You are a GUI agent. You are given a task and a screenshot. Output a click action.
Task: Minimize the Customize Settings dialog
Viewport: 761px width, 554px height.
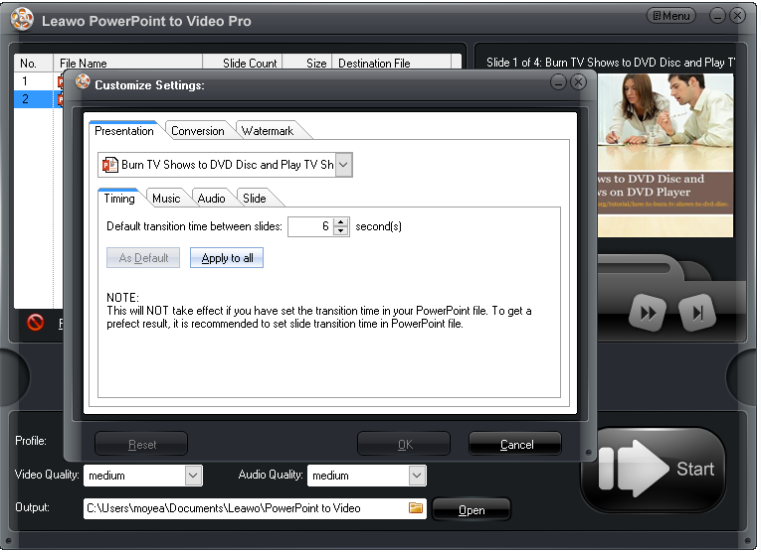559,83
